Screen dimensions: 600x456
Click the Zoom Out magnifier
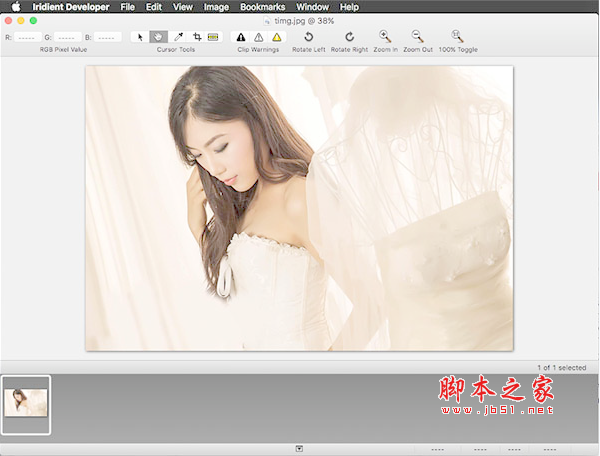tap(417, 37)
